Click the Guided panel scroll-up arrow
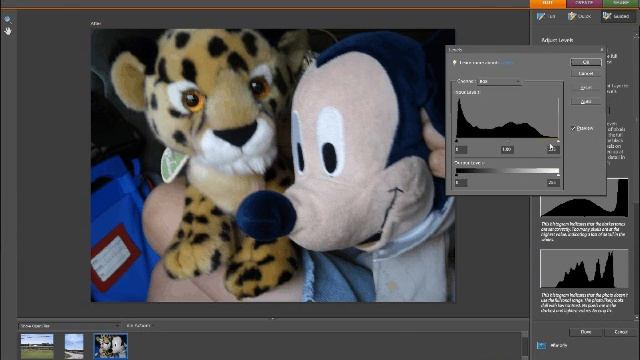Viewport: 640px width, 360px height. tap(636, 37)
